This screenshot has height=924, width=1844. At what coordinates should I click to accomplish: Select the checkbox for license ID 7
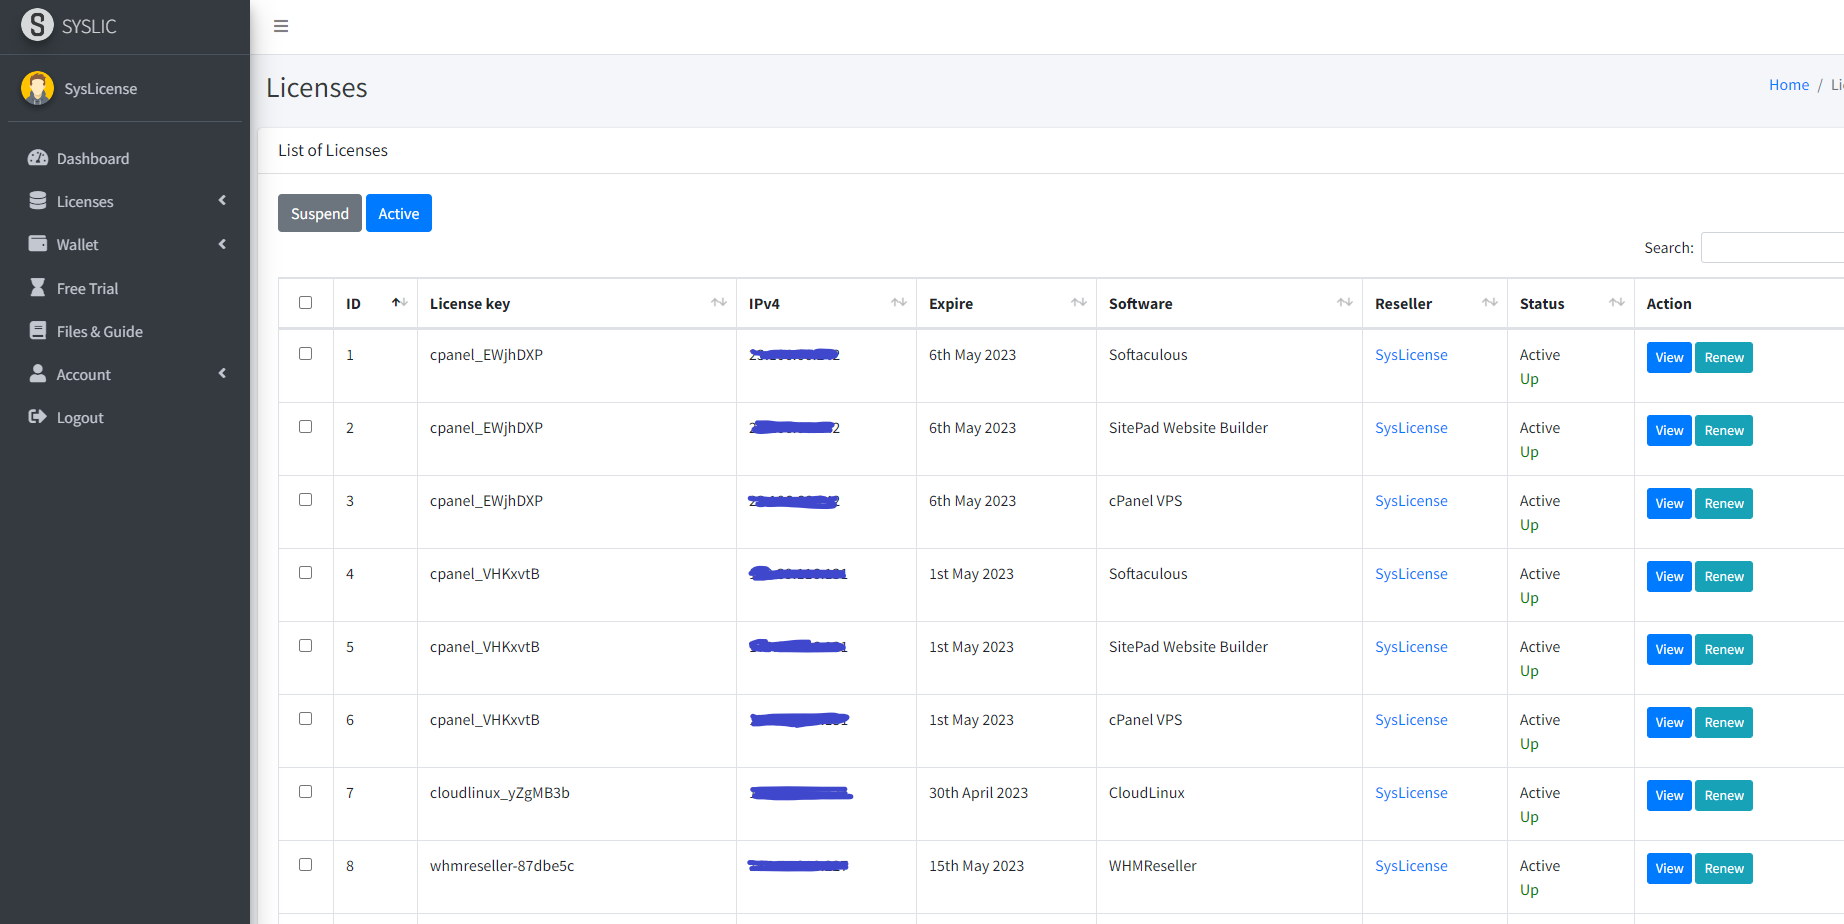click(x=306, y=792)
